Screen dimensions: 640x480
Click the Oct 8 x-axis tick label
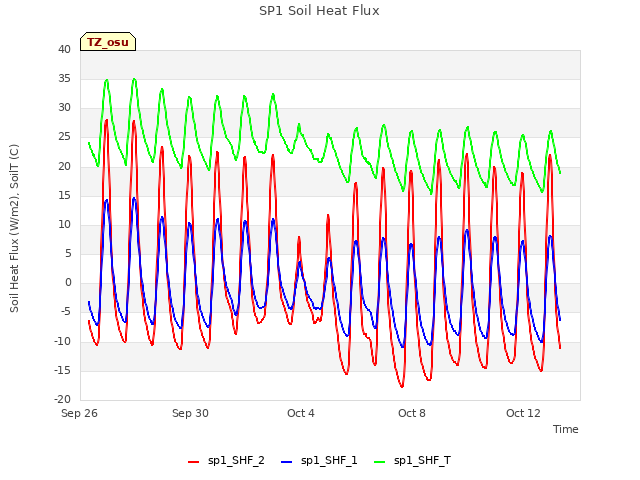pyautogui.click(x=412, y=413)
